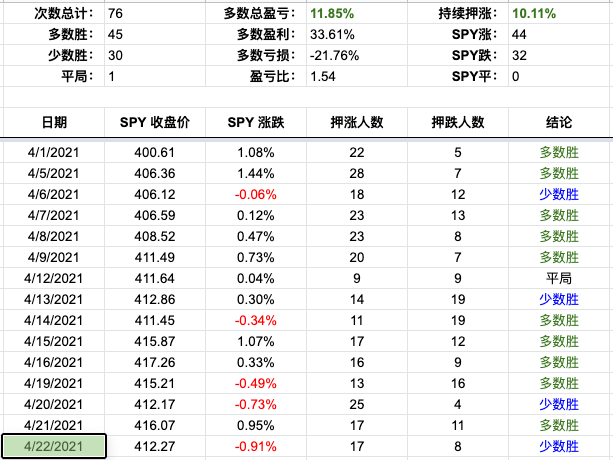Click the 4/12/2021 date cell

(x=54, y=279)
